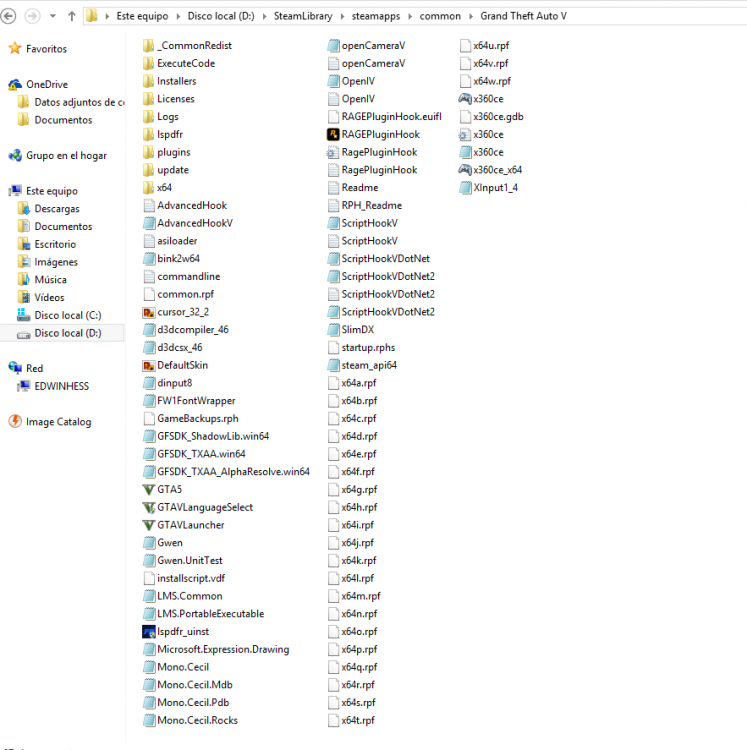Image resolution: width=747 pixels, height=750 pixels.
Task: Select the x64w.rpf file
Action: pyautogui.click(x=485, y=81)
